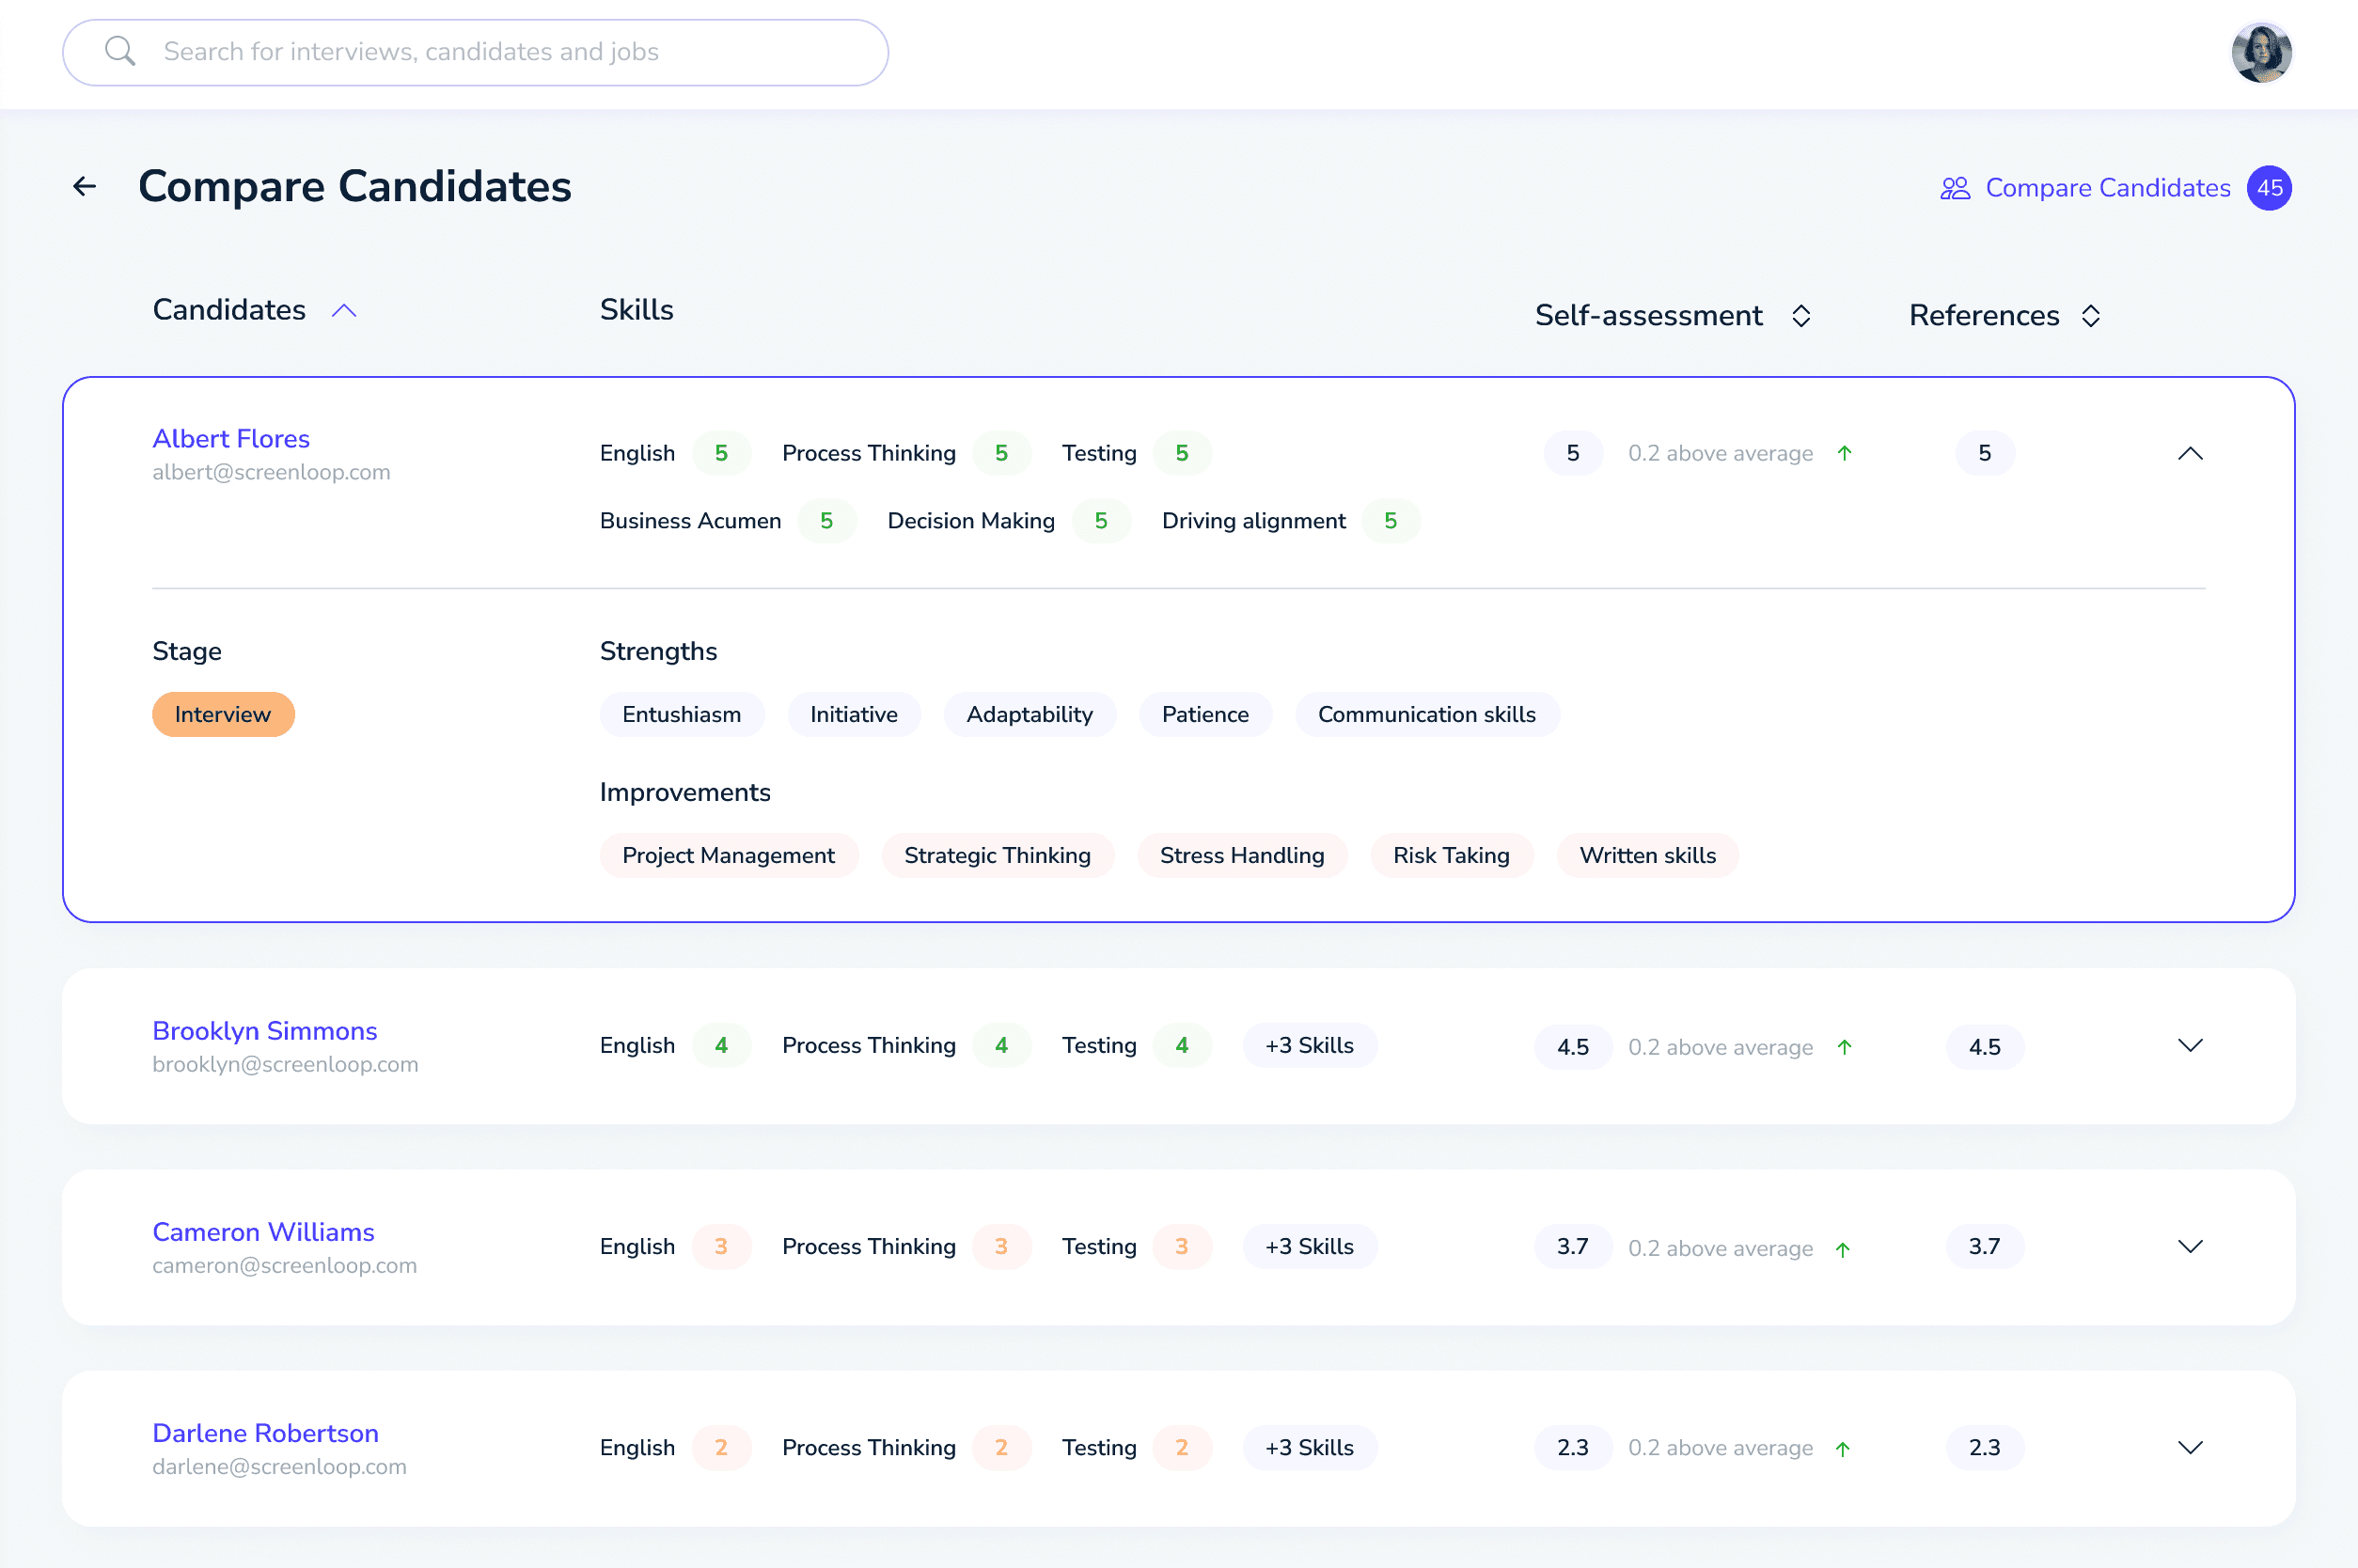Viewport: 2358px width, 1568px height.
Task: Sort by References sort icon
Action: 2090,316
